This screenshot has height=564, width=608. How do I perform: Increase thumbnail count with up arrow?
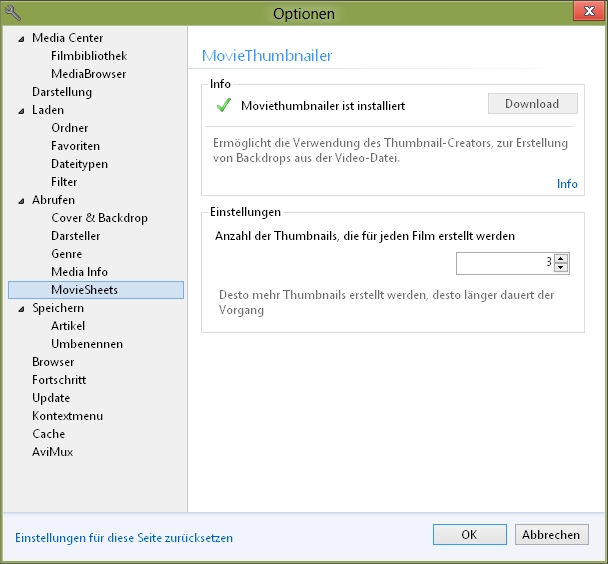pos(561,259)
